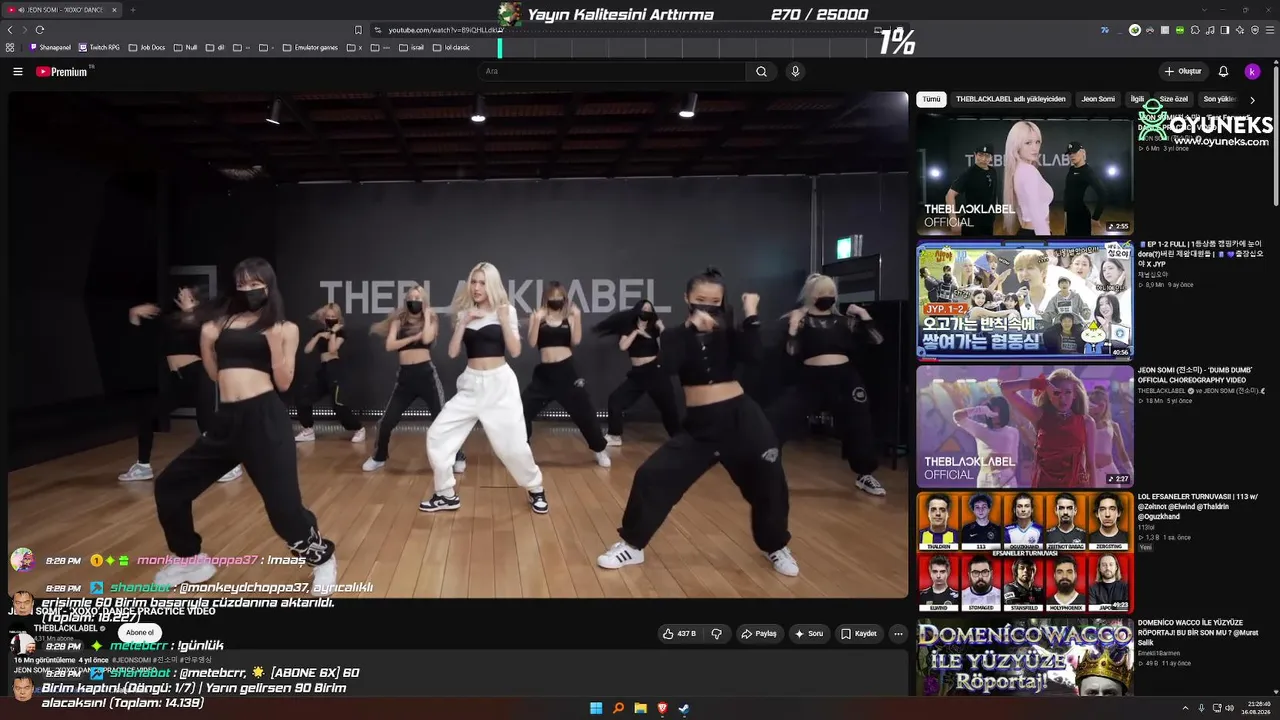Select the Size özel filter chip

pos(1173,99)
